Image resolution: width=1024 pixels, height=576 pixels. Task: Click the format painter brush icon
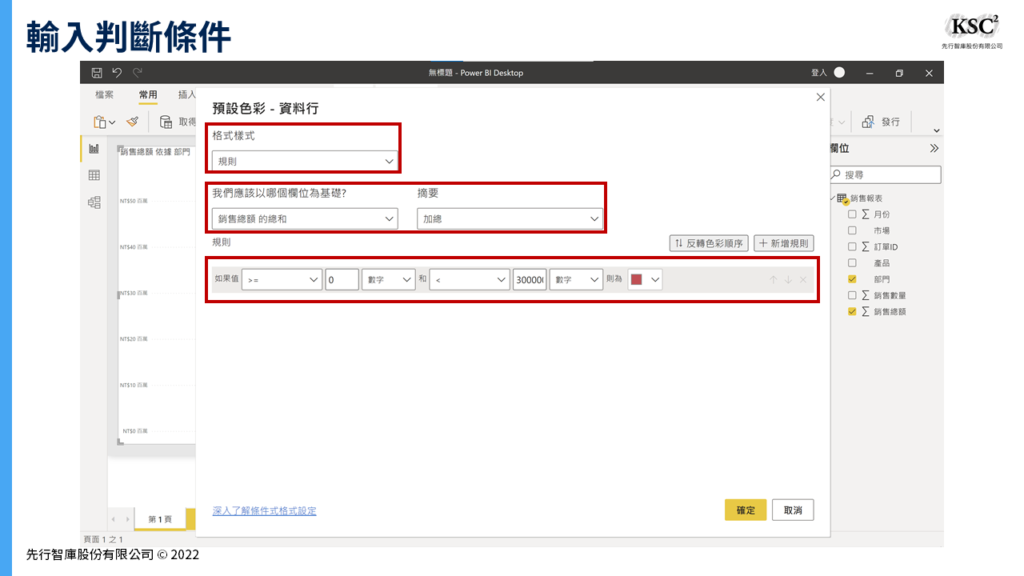133,121
